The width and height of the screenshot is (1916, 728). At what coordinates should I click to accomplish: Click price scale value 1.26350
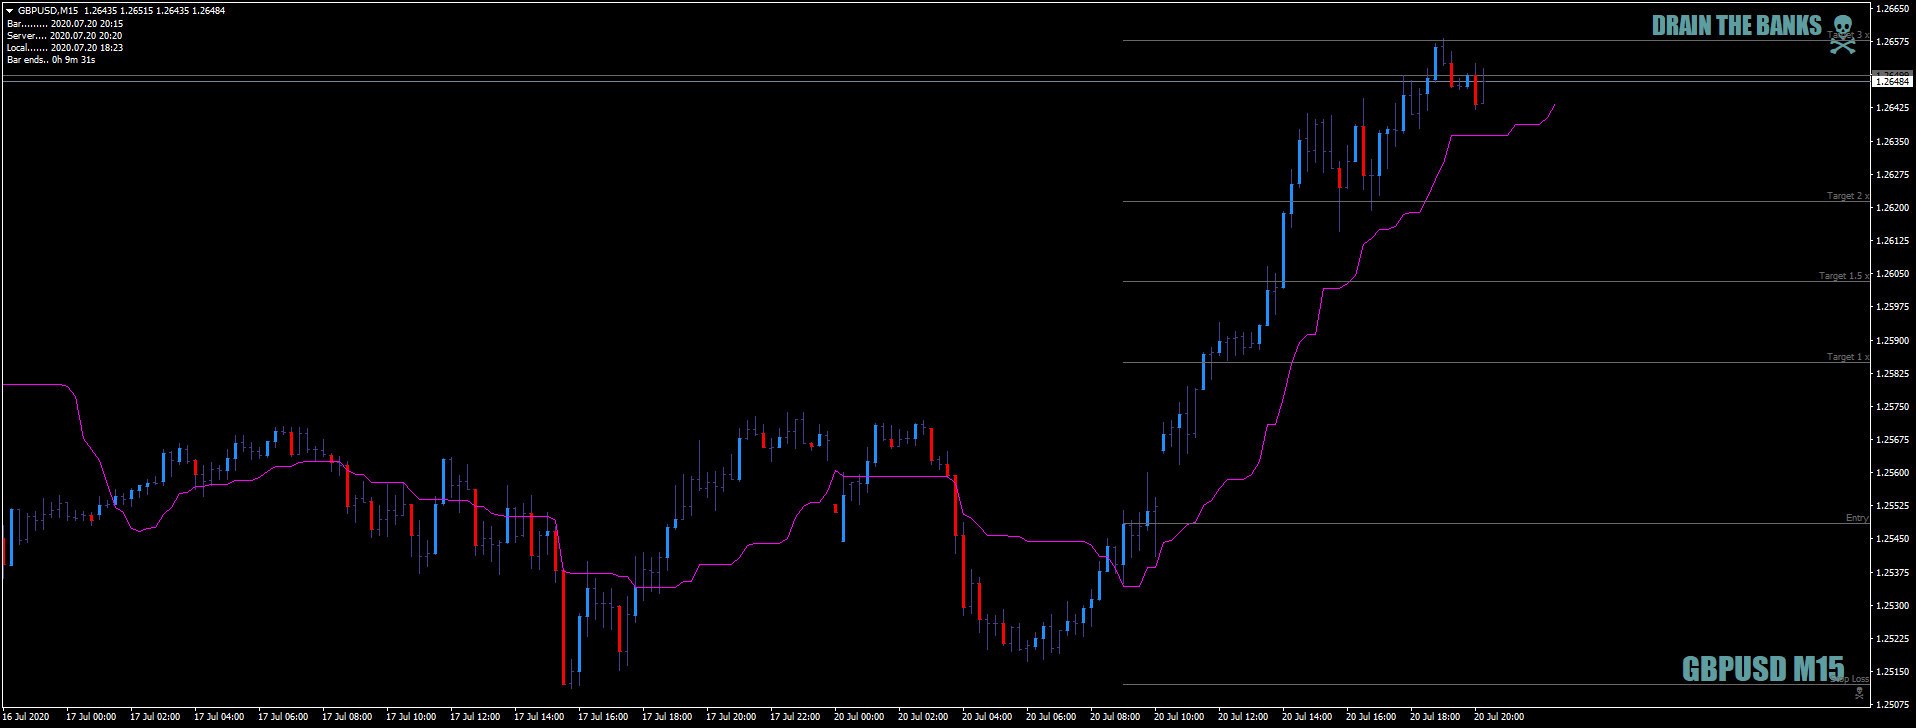[1893, 142]
